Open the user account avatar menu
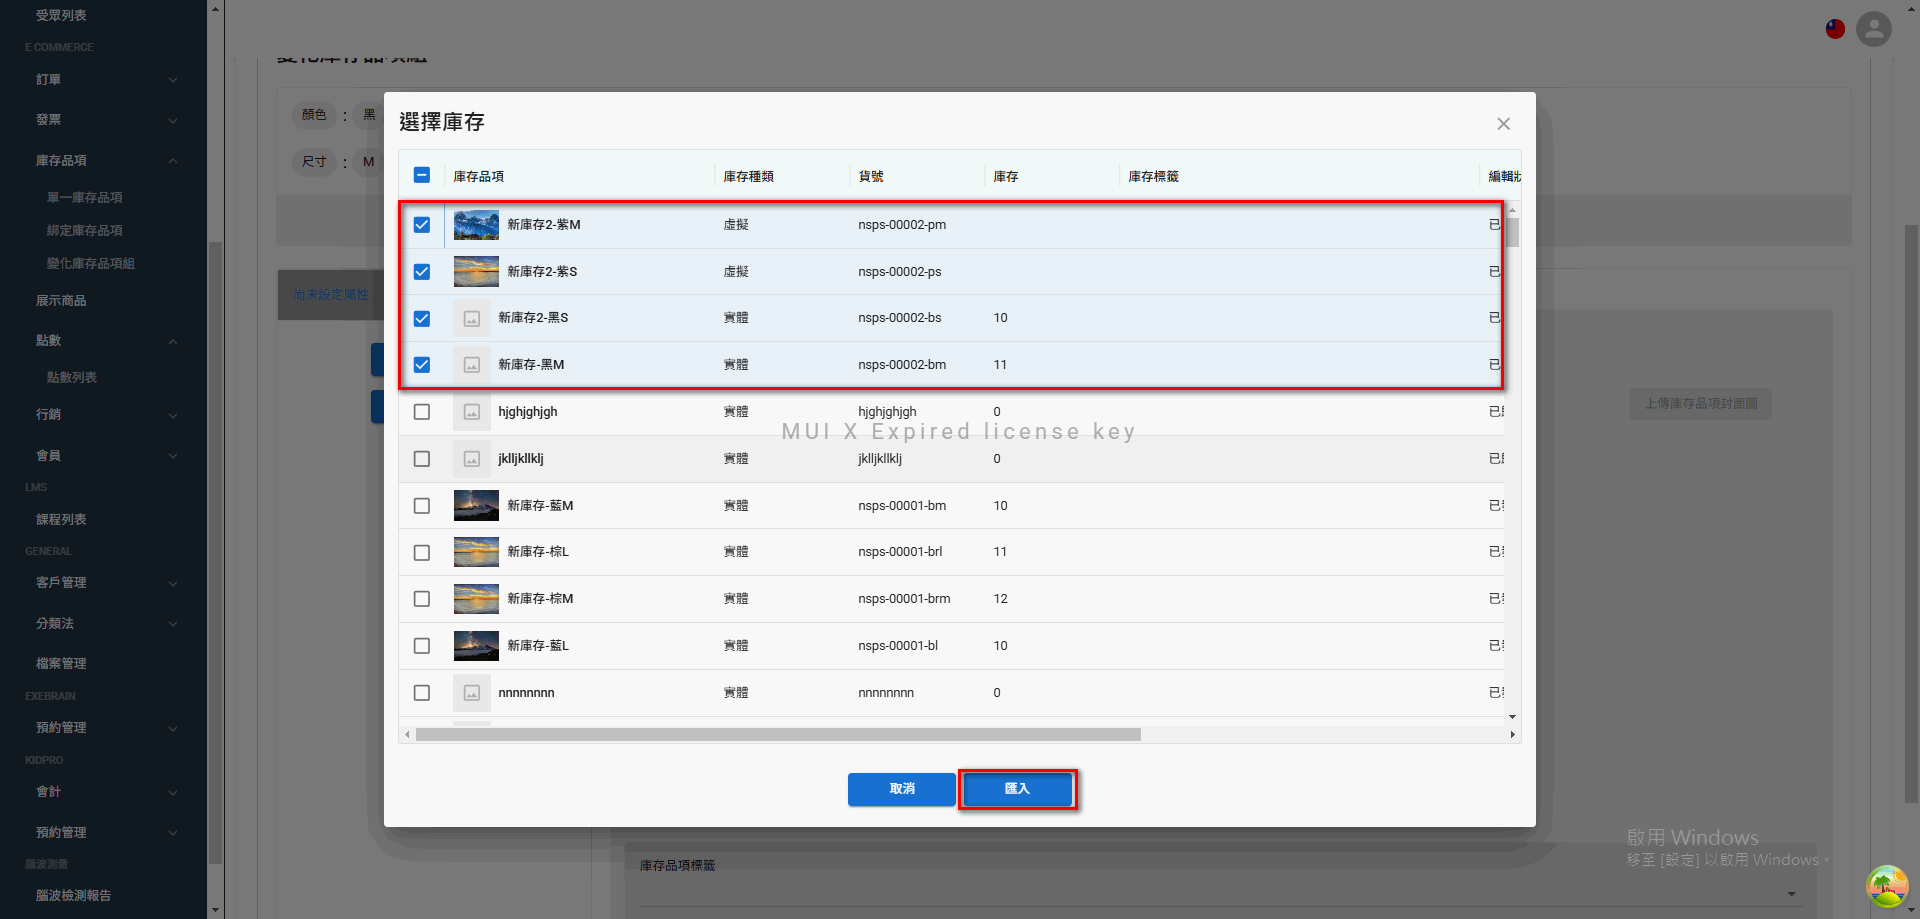The image size is (1920, 919). [1874, 29]
